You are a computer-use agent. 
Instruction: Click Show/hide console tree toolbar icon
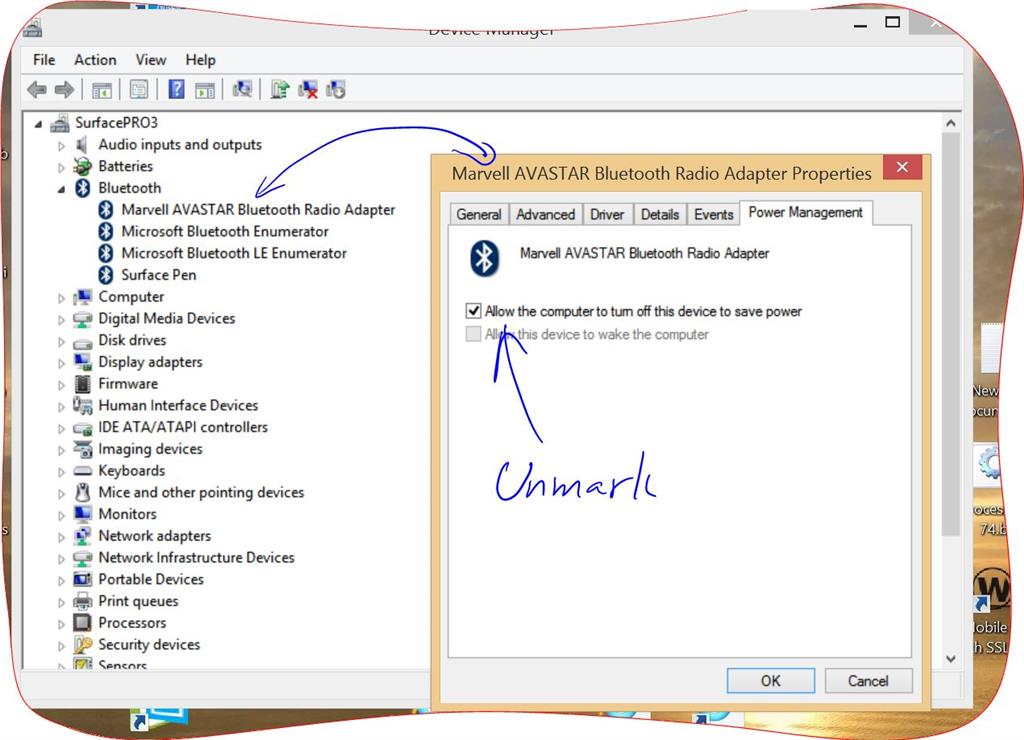pos(102,90)
